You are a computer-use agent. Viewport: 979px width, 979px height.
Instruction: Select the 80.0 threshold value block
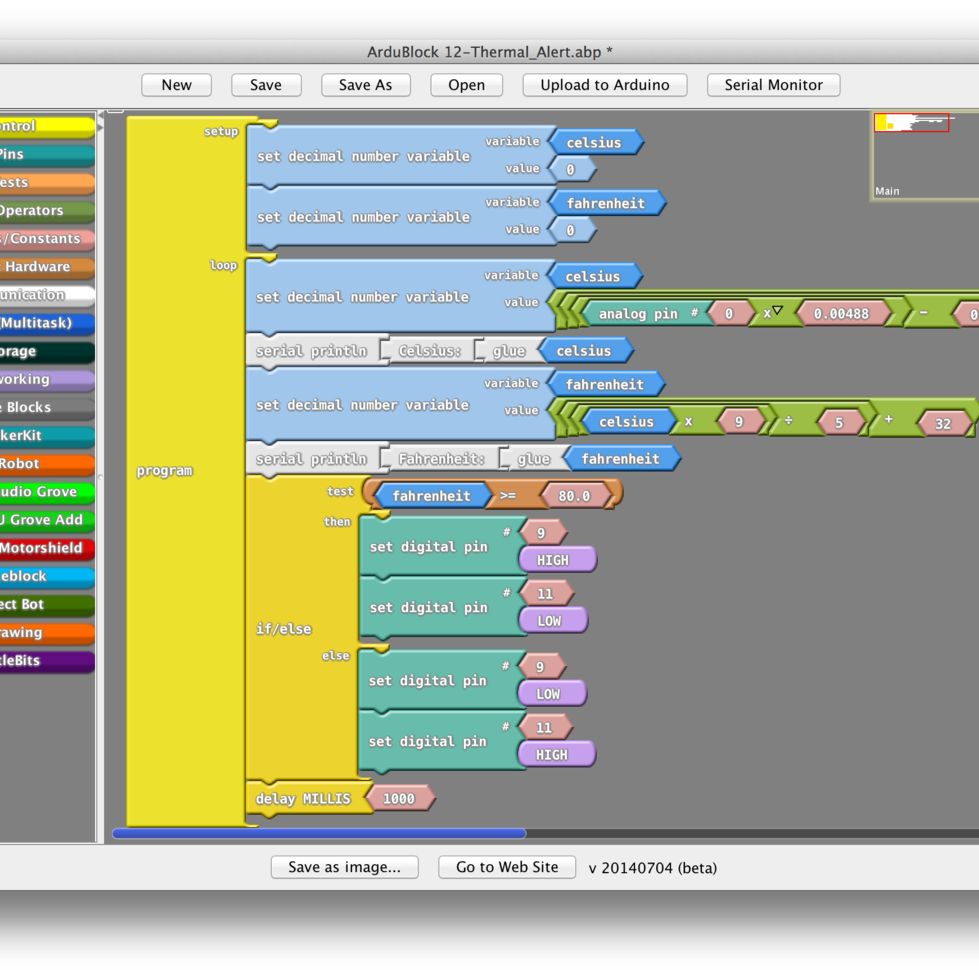point(574,496)
